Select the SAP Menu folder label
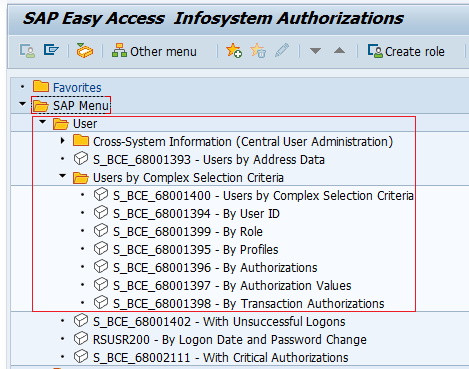 [81, 106]
